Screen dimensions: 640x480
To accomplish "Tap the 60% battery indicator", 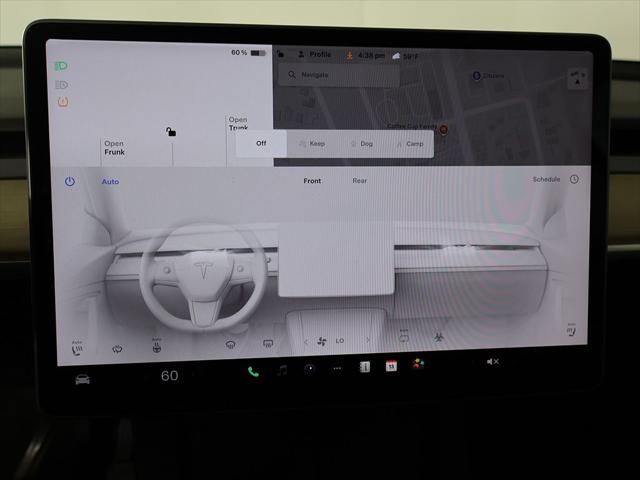I will [x=248, y=53].
